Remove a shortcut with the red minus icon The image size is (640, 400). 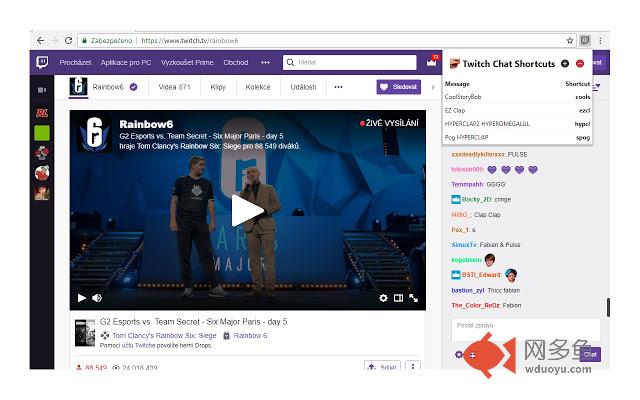[x=580, y=64]
